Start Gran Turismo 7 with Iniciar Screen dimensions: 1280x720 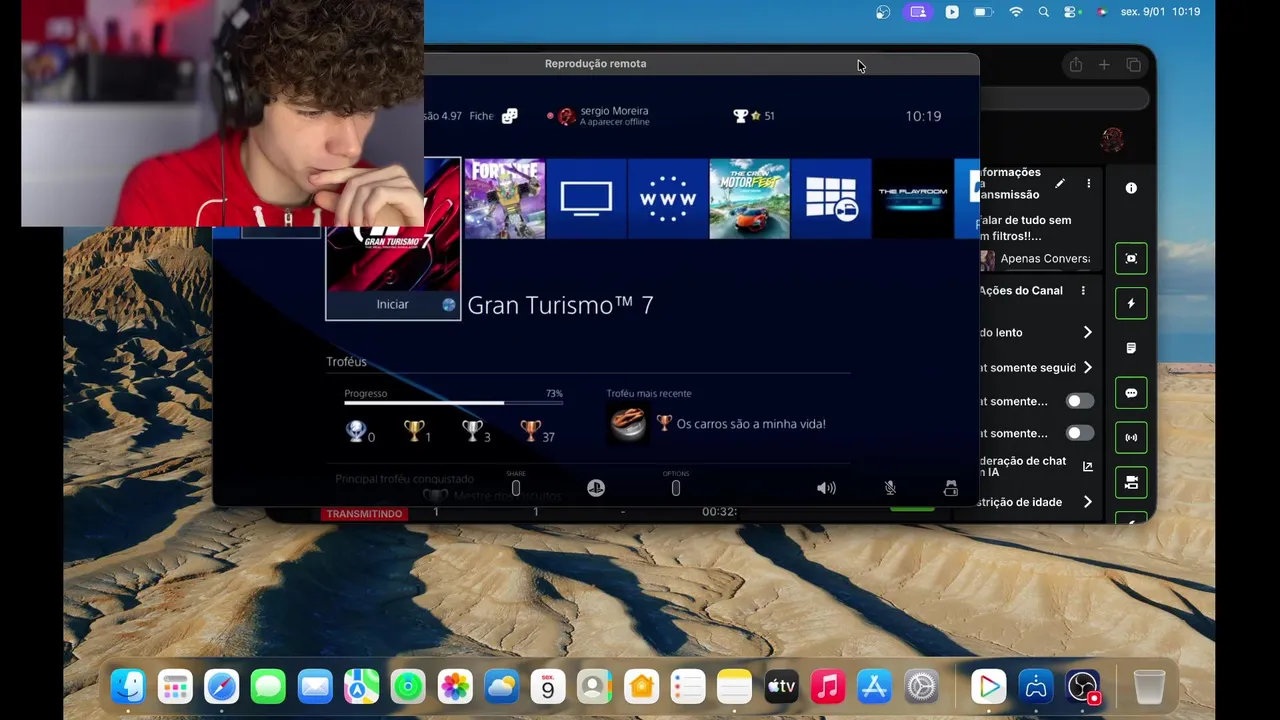(392, 304)
